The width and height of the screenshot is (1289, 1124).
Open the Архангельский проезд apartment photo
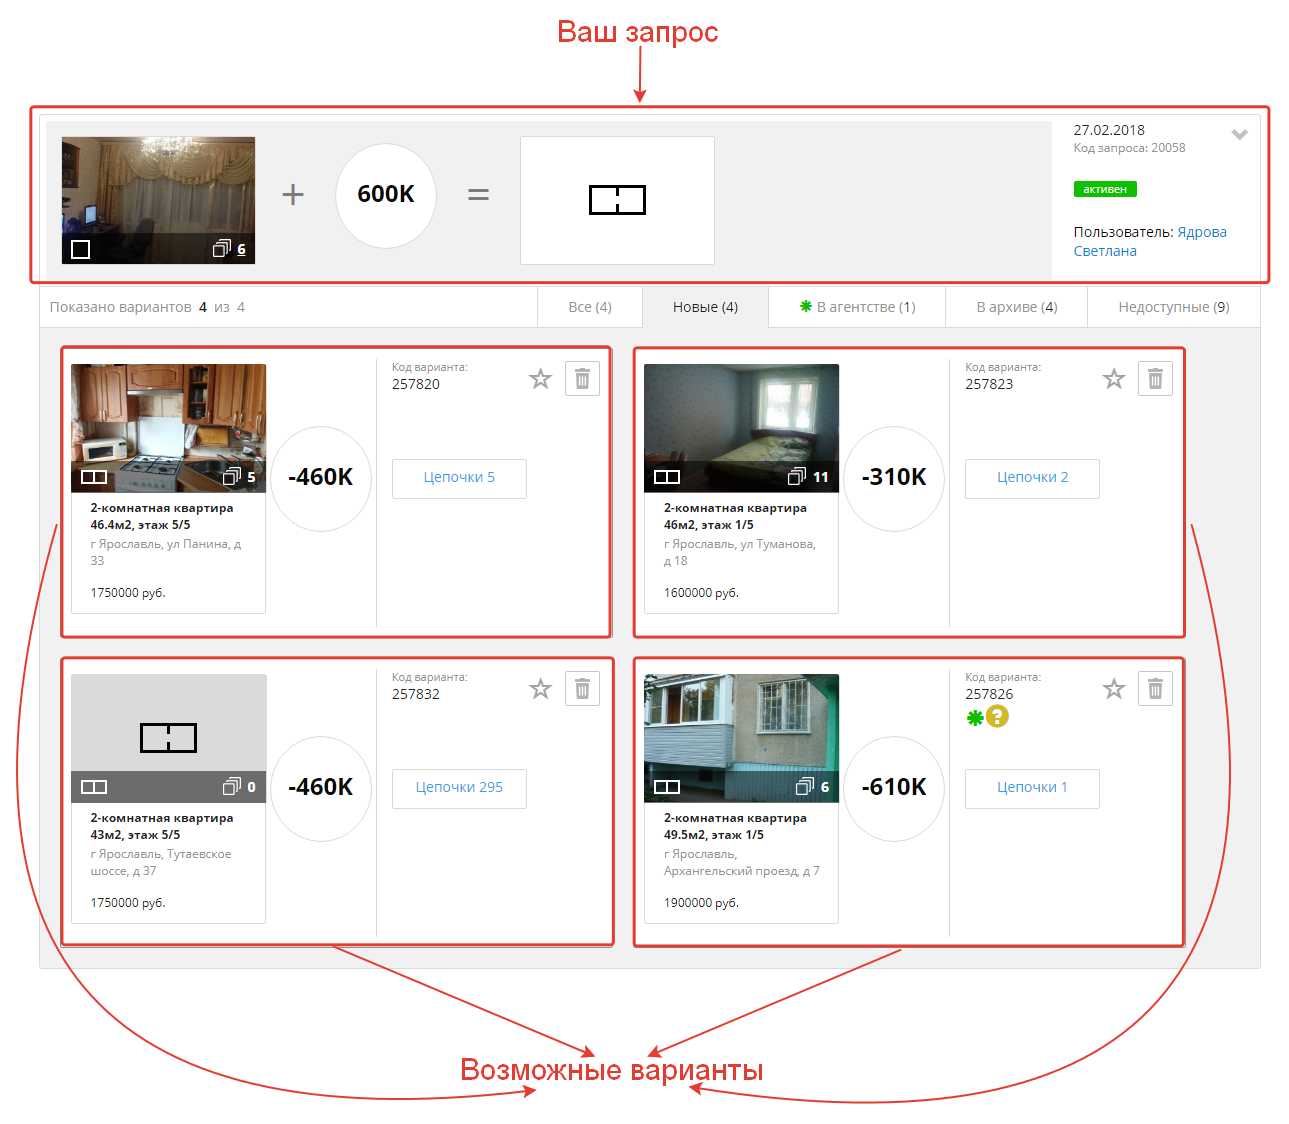click(x=741, y=725)
